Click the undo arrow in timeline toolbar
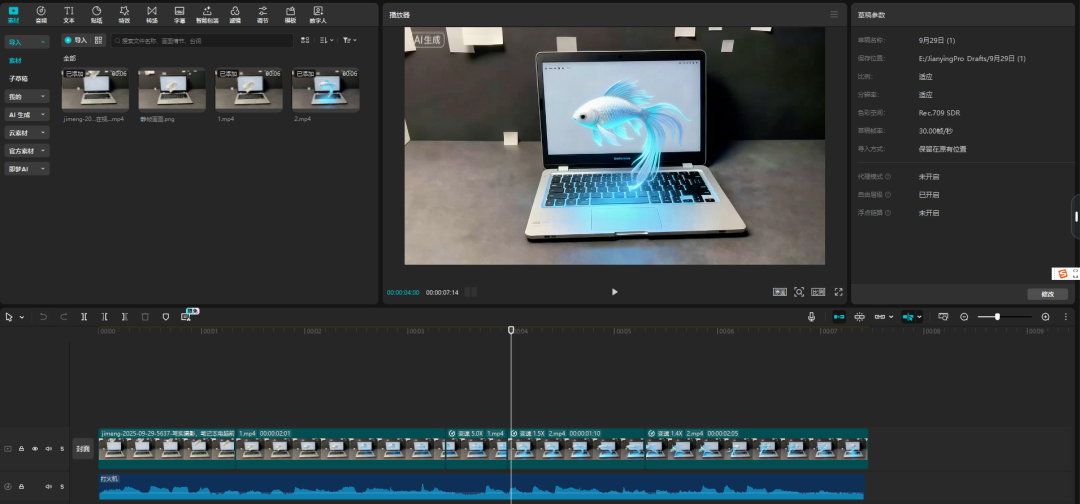Screen dimensions: 1080x504 43,316
